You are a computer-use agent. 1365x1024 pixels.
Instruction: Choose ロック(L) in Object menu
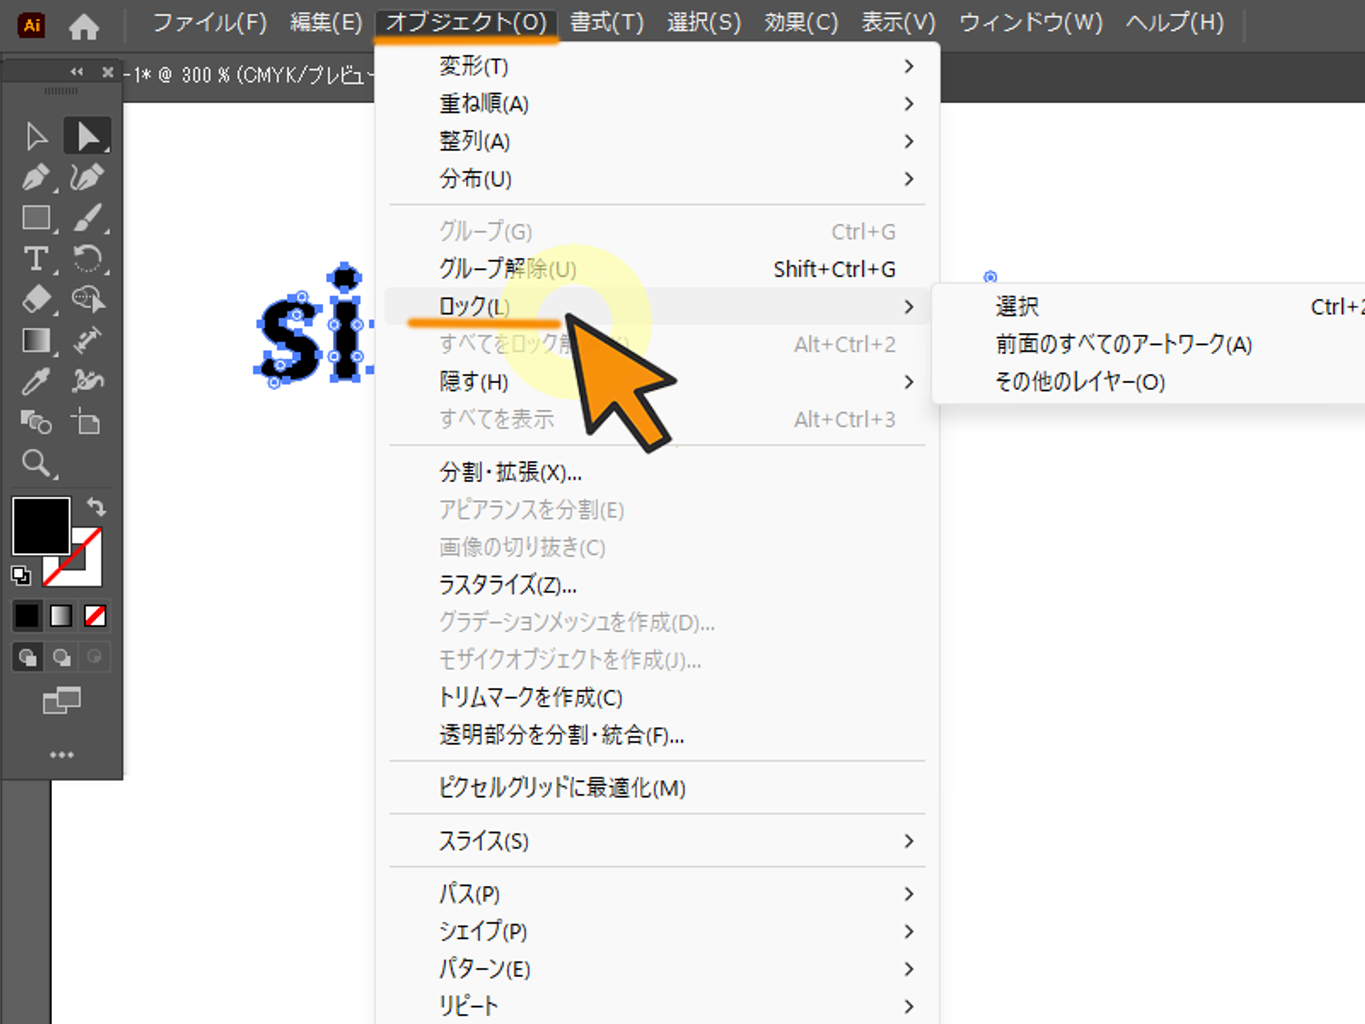pyautogui.click(x=657, y=307)
